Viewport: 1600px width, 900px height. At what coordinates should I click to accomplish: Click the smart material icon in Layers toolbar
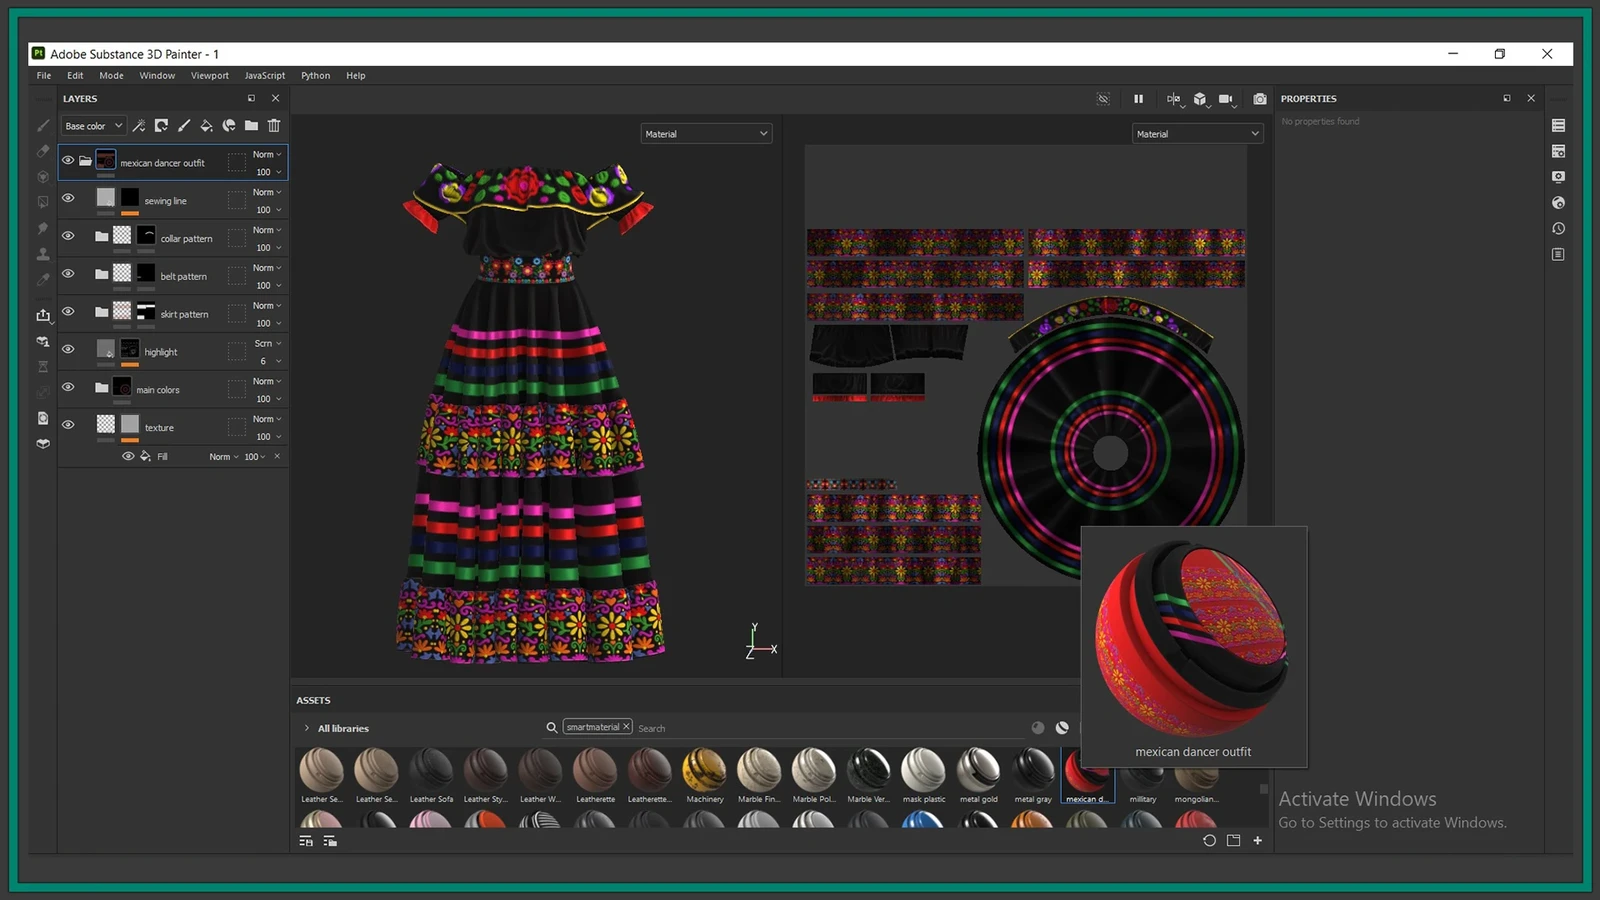click(x=229, y=126)
